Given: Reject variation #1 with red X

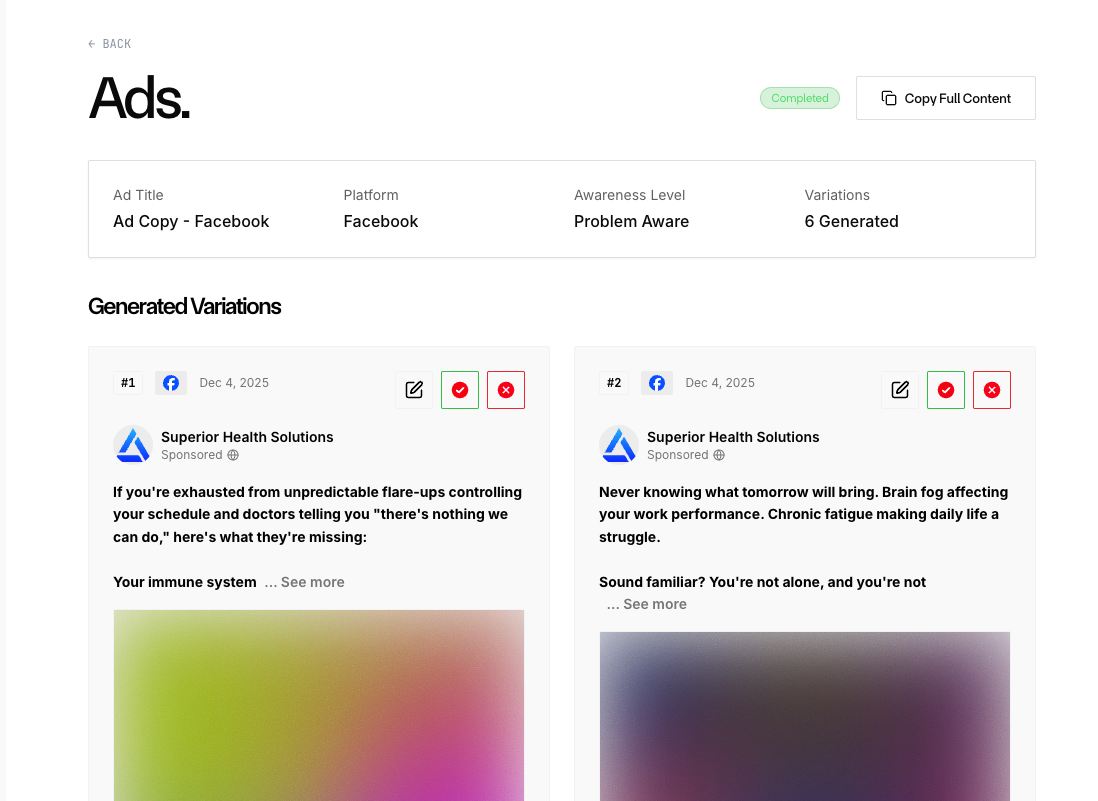Looking at the screenshot, I should [x=506, y=390].
